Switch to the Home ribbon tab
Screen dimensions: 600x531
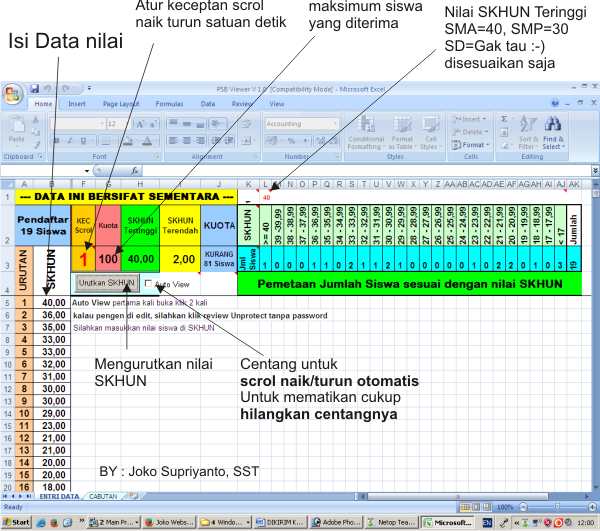point(43,104)
